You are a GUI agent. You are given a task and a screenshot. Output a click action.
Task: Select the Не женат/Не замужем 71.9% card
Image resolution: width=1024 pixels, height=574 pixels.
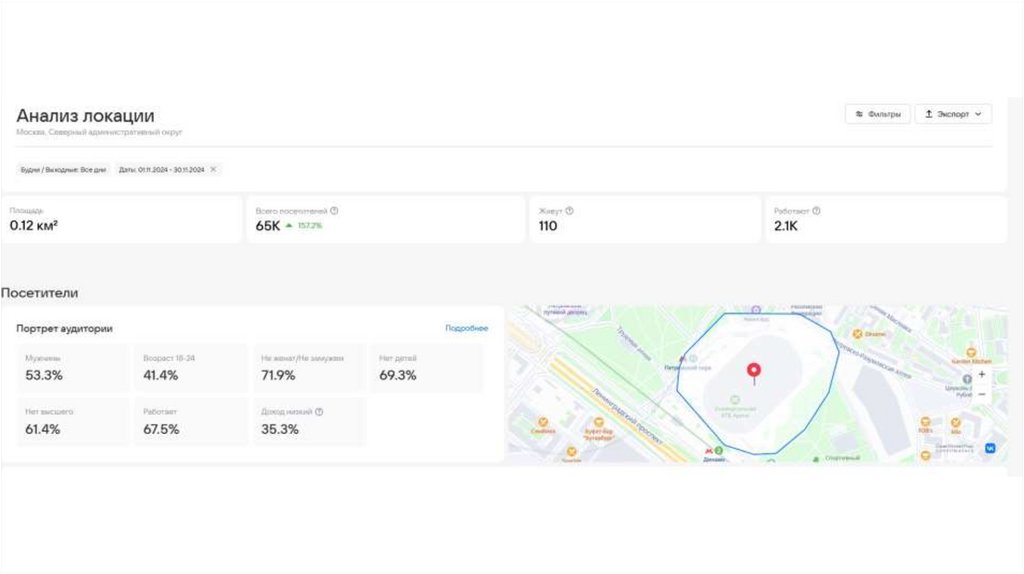point(309,368)
